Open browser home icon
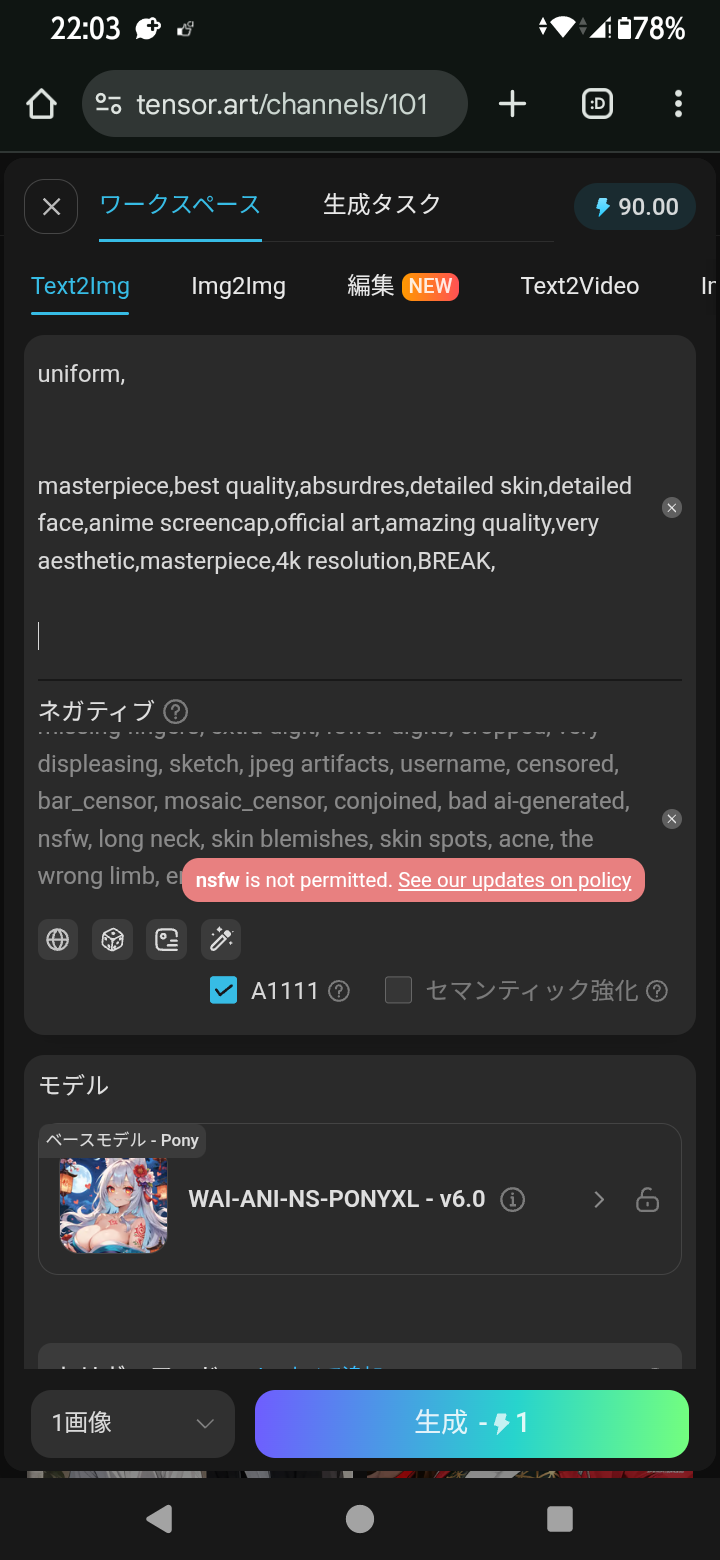Viewport: 720px width, 1560px height. point(41,103)
